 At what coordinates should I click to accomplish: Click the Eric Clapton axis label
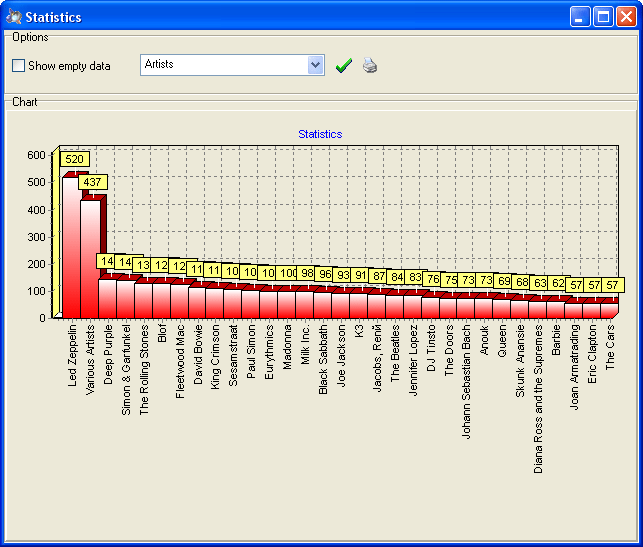click(x=593, y=354)
